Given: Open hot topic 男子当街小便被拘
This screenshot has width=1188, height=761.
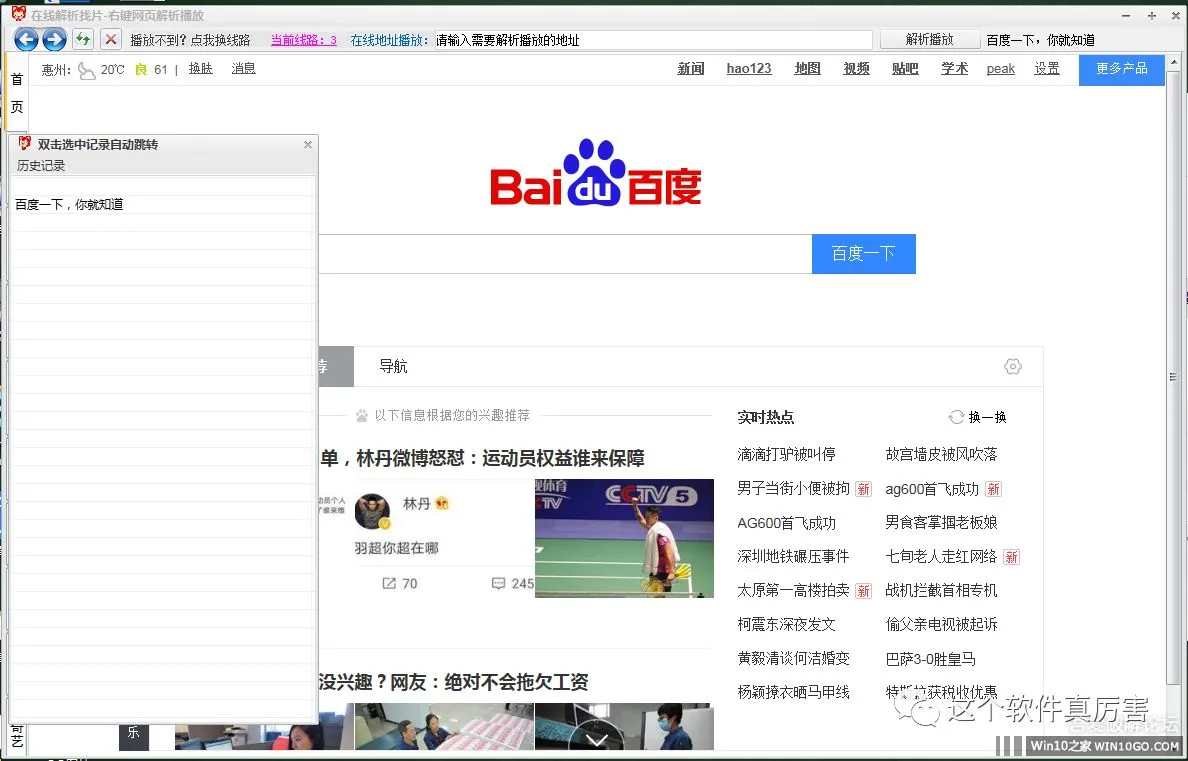Looking at the screenshot, I should pos(793,489).
